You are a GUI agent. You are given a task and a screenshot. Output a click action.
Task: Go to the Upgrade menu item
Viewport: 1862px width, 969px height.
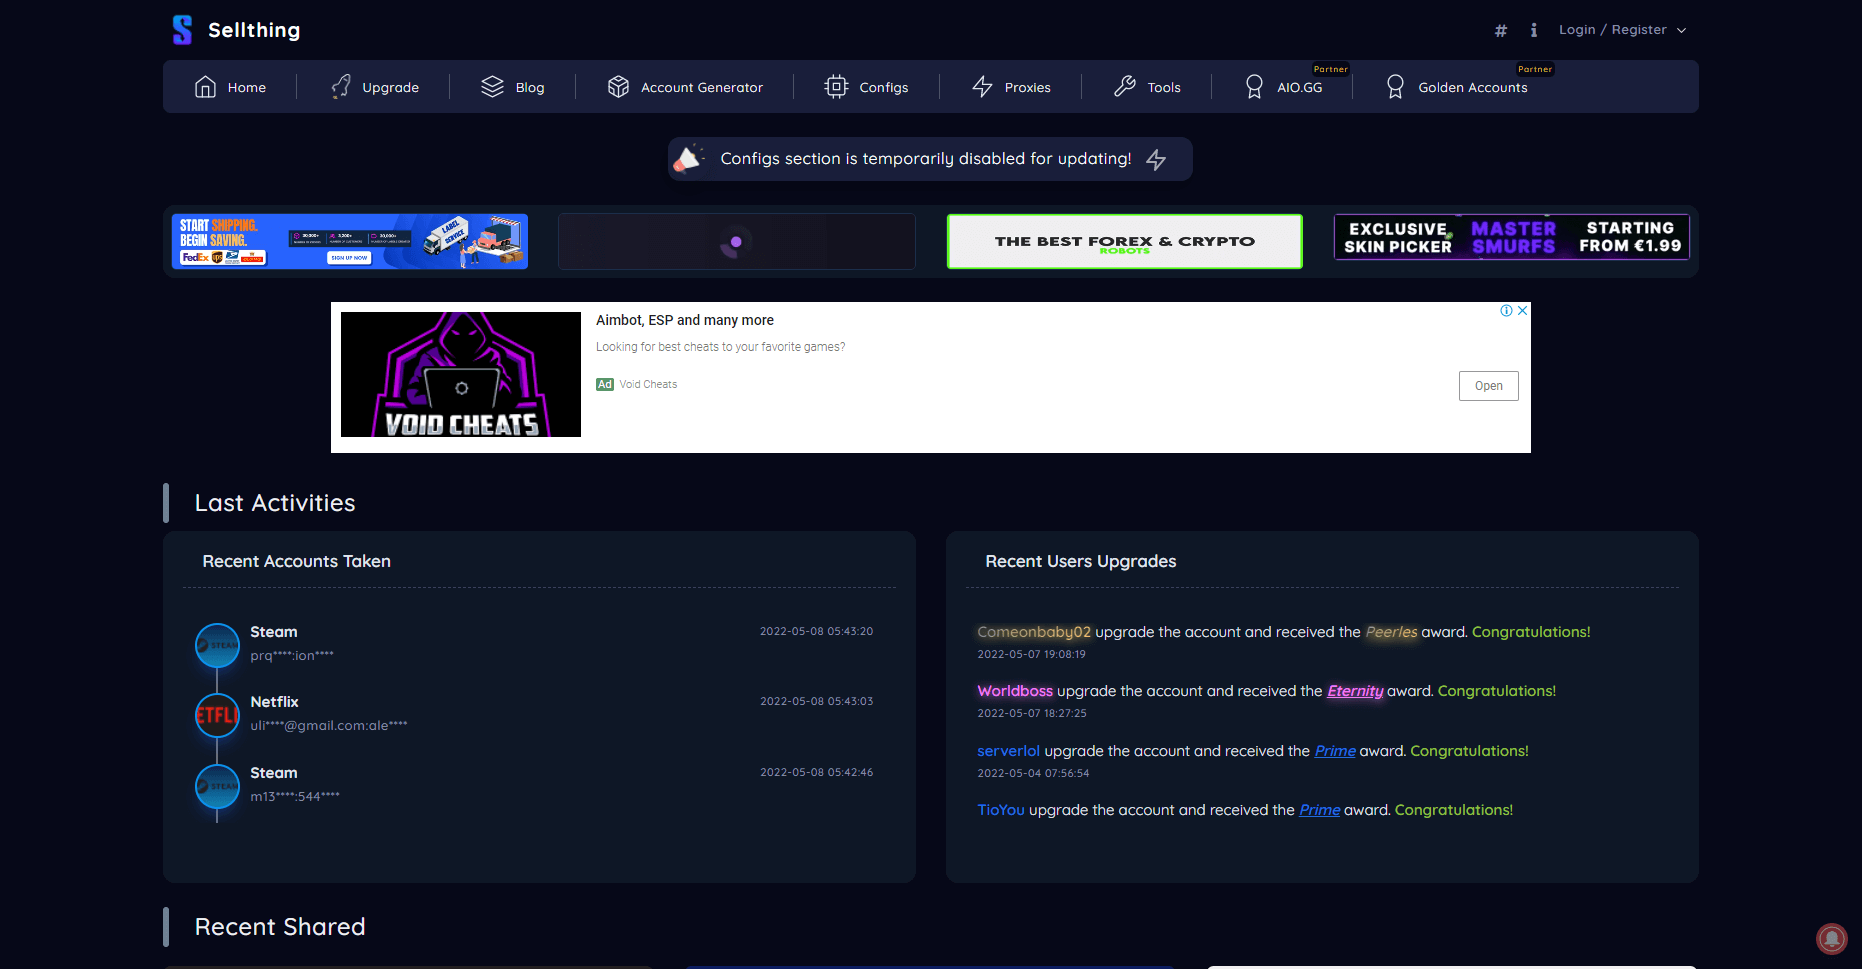pos(374,87)
